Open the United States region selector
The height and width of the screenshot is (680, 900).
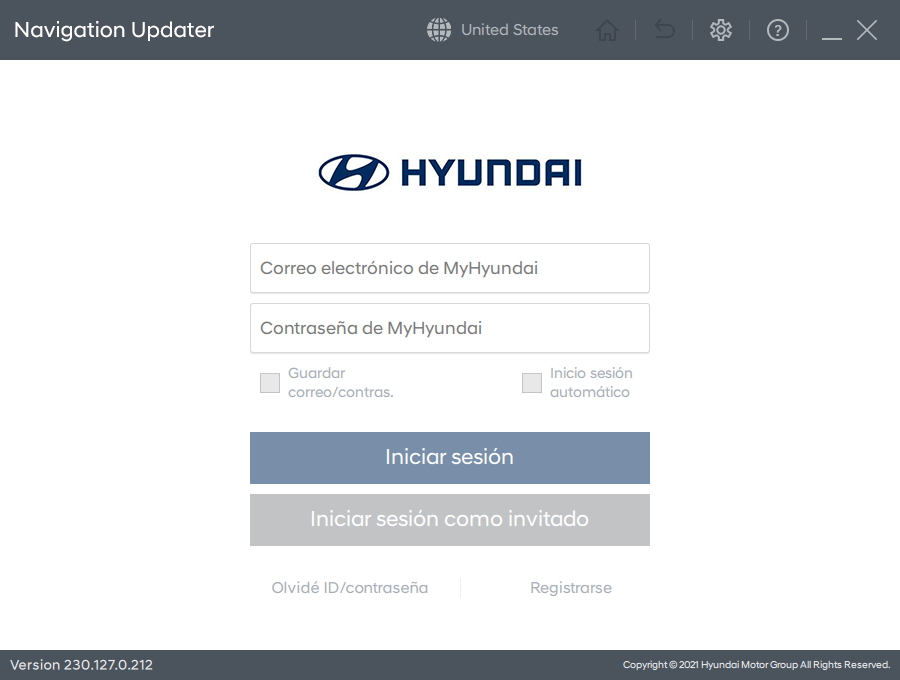click(510, 30)
